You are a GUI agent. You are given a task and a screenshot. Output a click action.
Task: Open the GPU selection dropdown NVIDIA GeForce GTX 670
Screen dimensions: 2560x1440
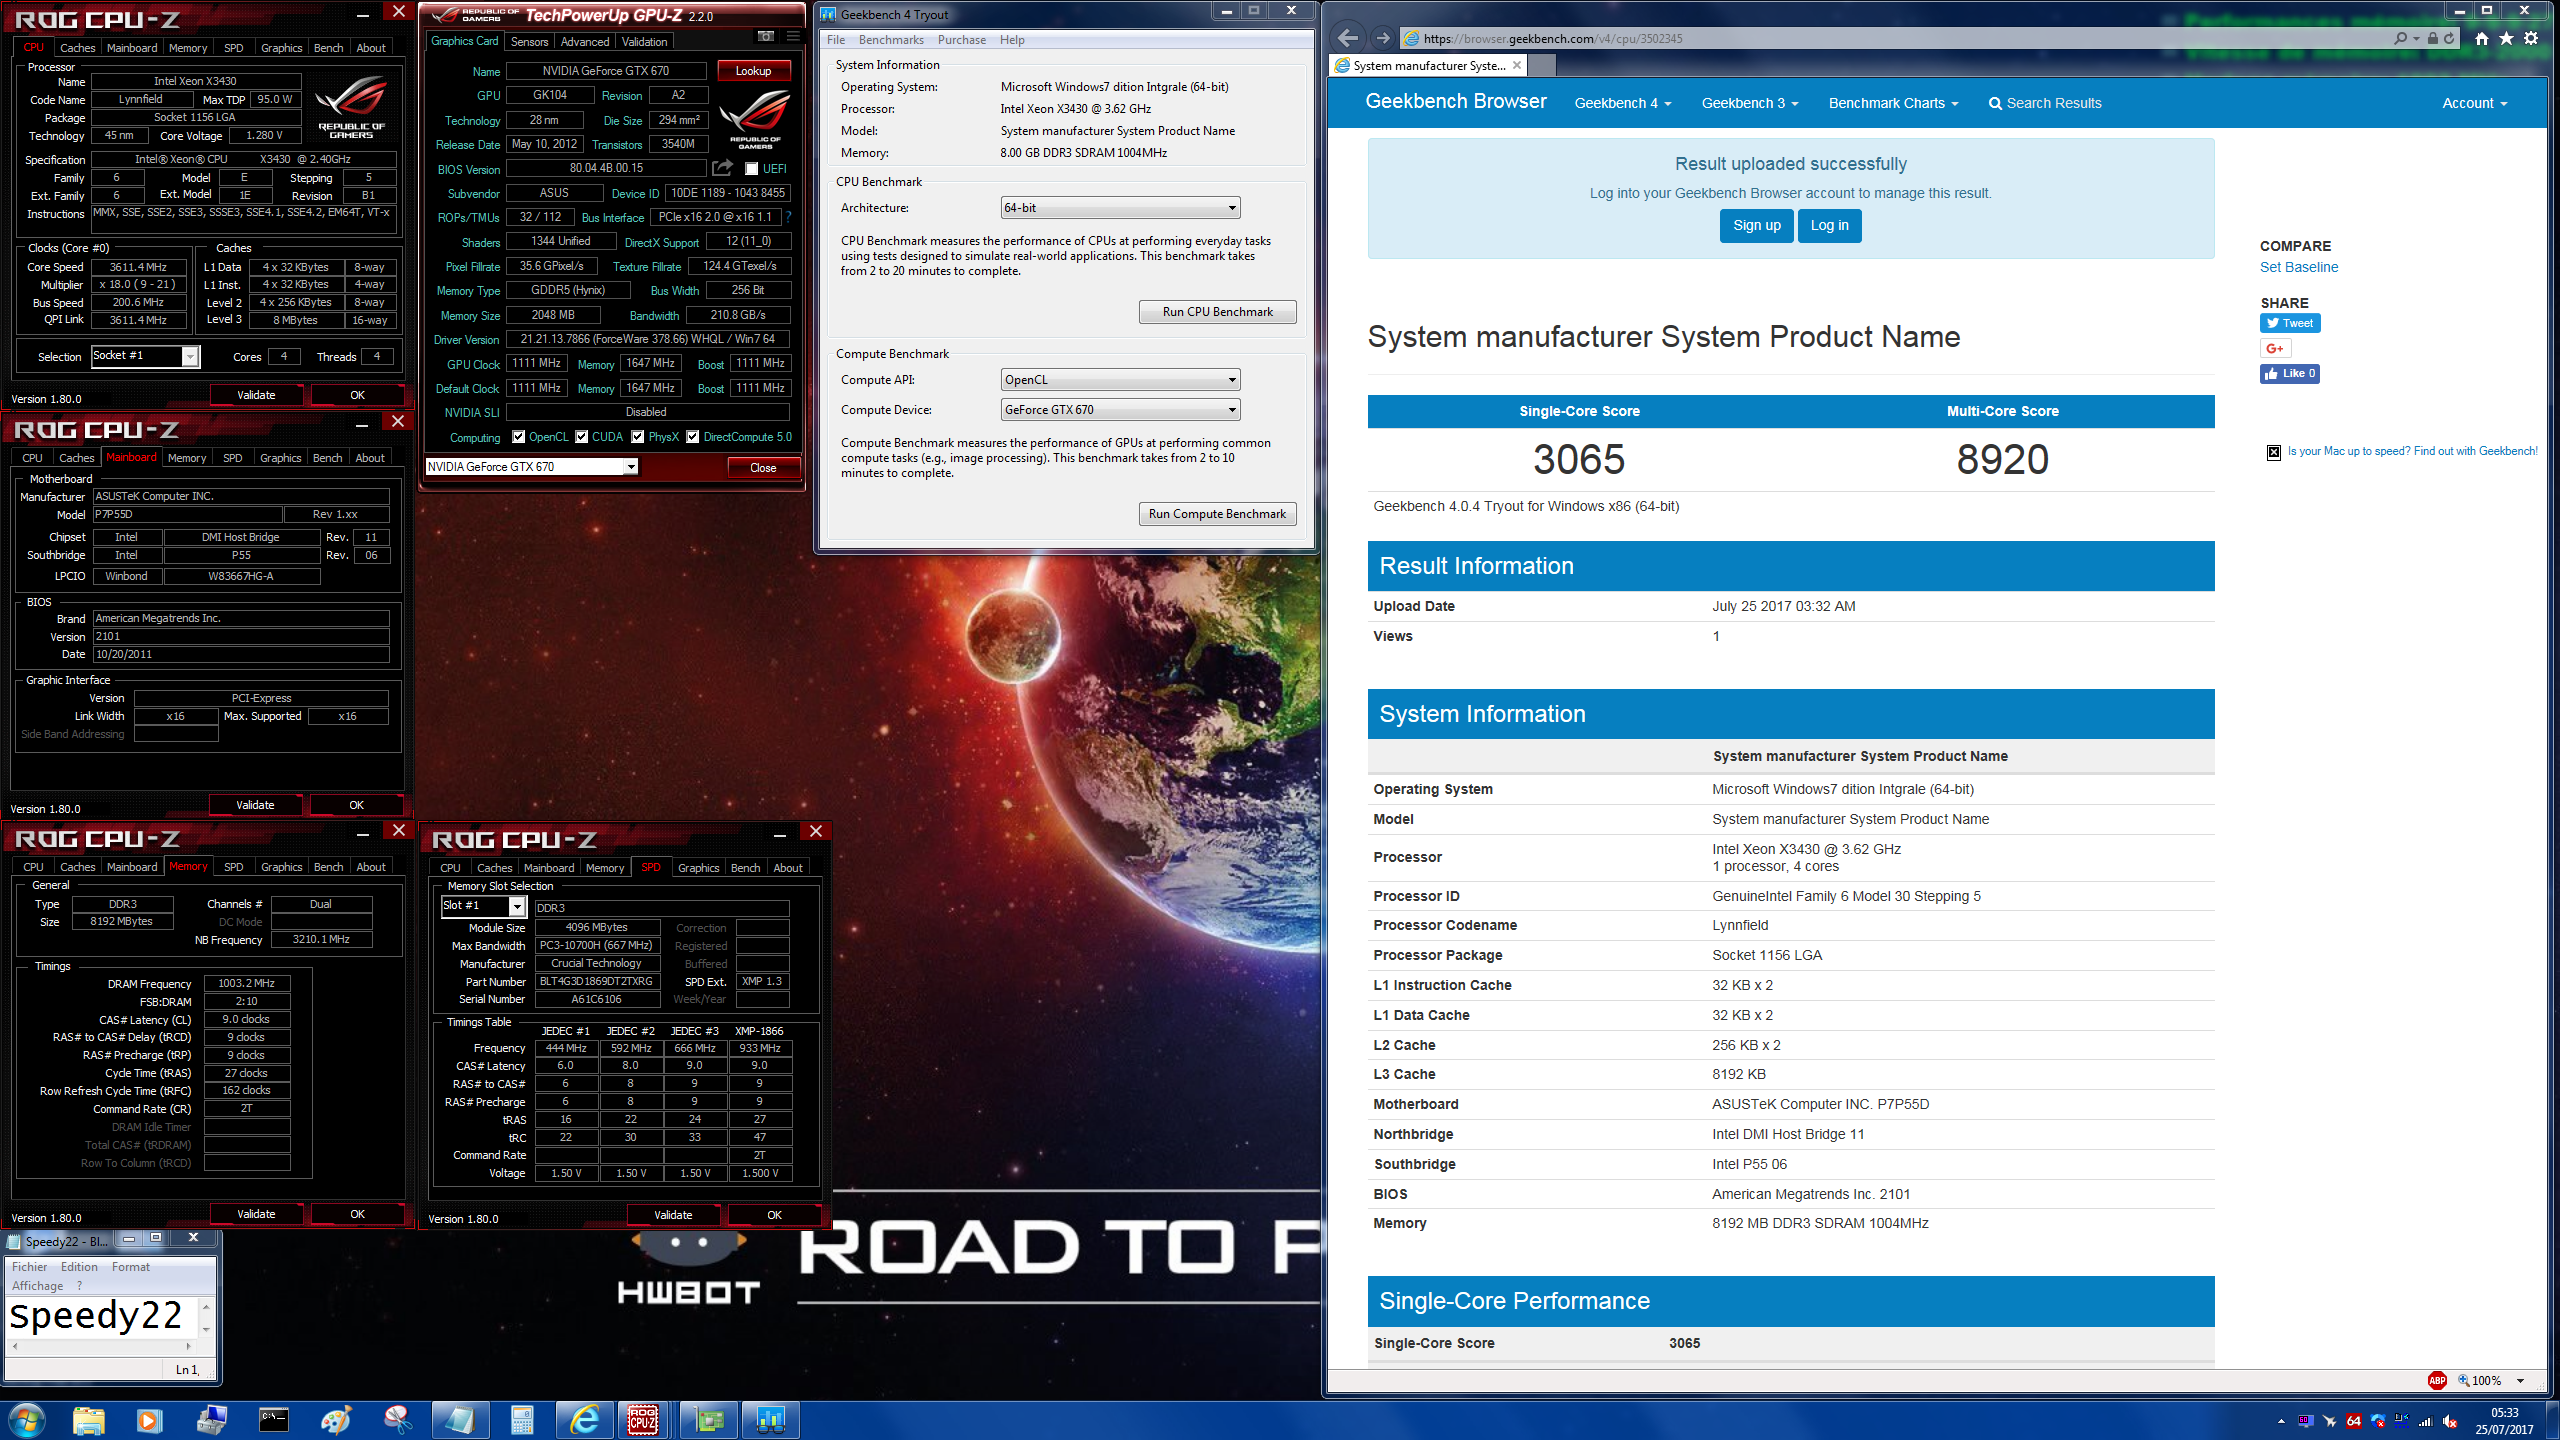click(531, 467)
